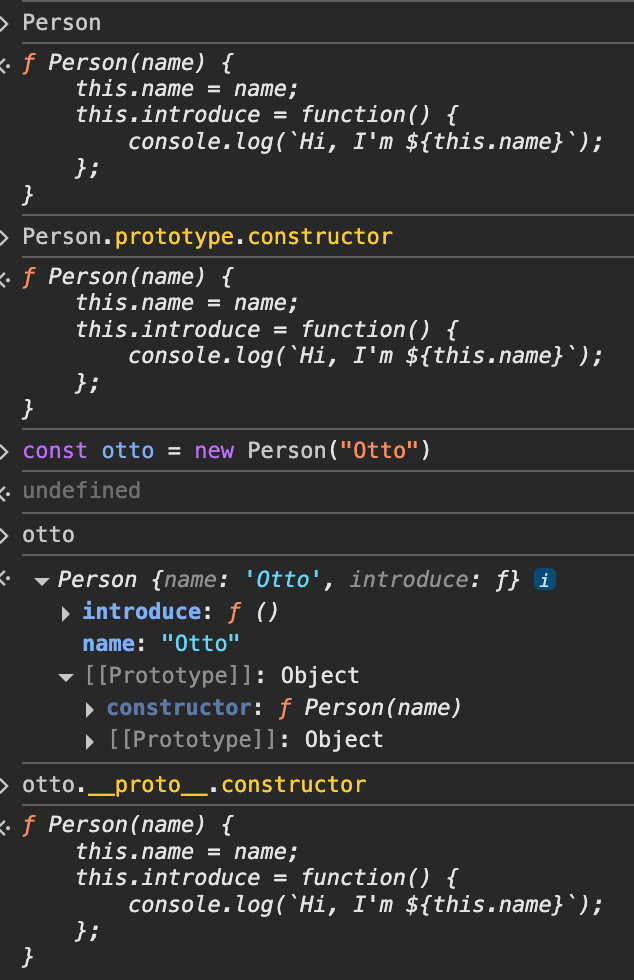The width and height of the screenshot is (634, 980).
Task: Click the 'constructor' property name label
Action: point(179,707)
